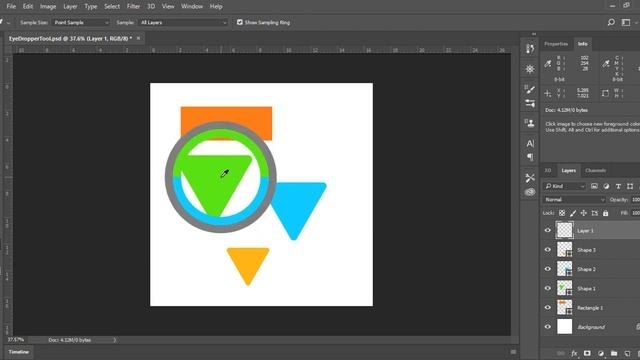640x360 pixels.
Task: Open the Tool Presets crossed-tools icon
Action: (x=530, y=178)
